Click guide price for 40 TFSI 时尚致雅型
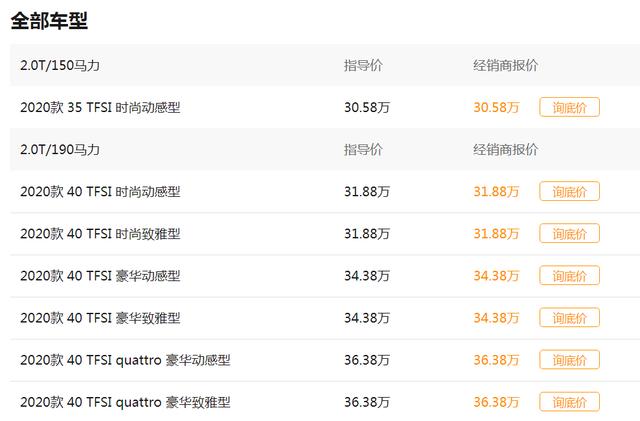Image resolution: width=640 pixels, height=421 pixels. [367, 234]
